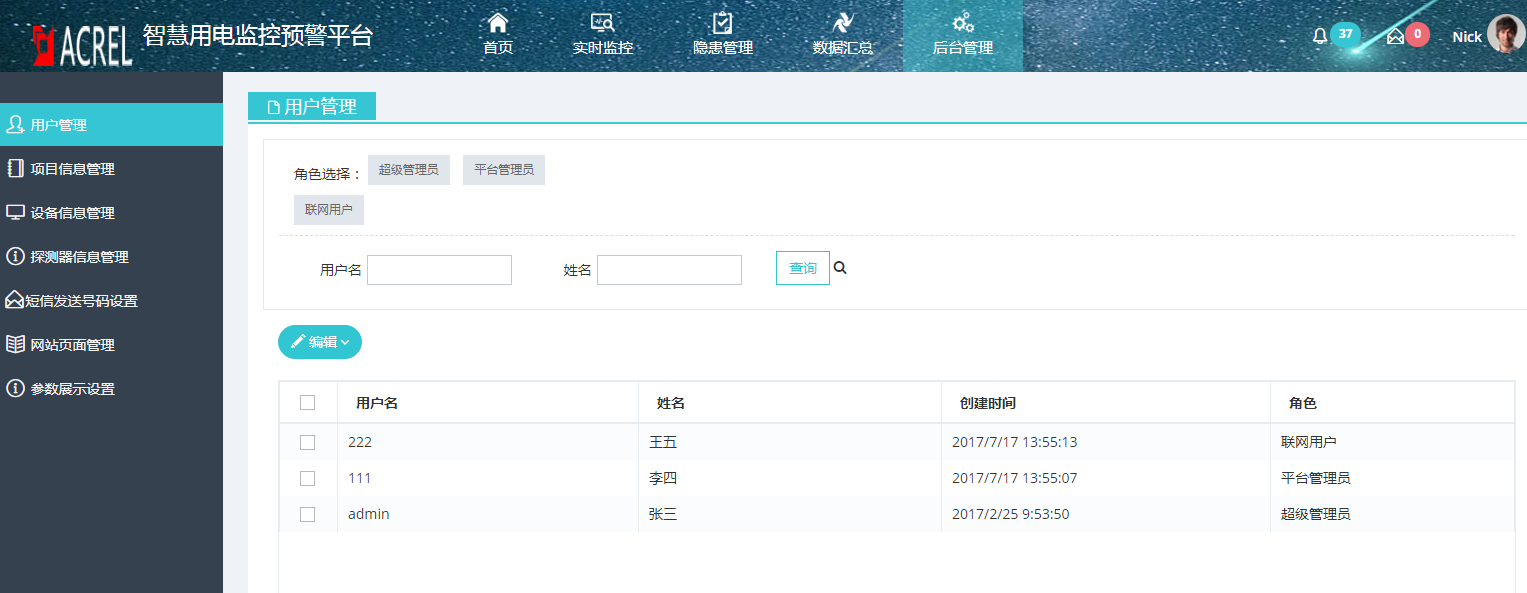Click the notification bell icon
This screenshot has width=1527, height=593.
click(1320, 36)
